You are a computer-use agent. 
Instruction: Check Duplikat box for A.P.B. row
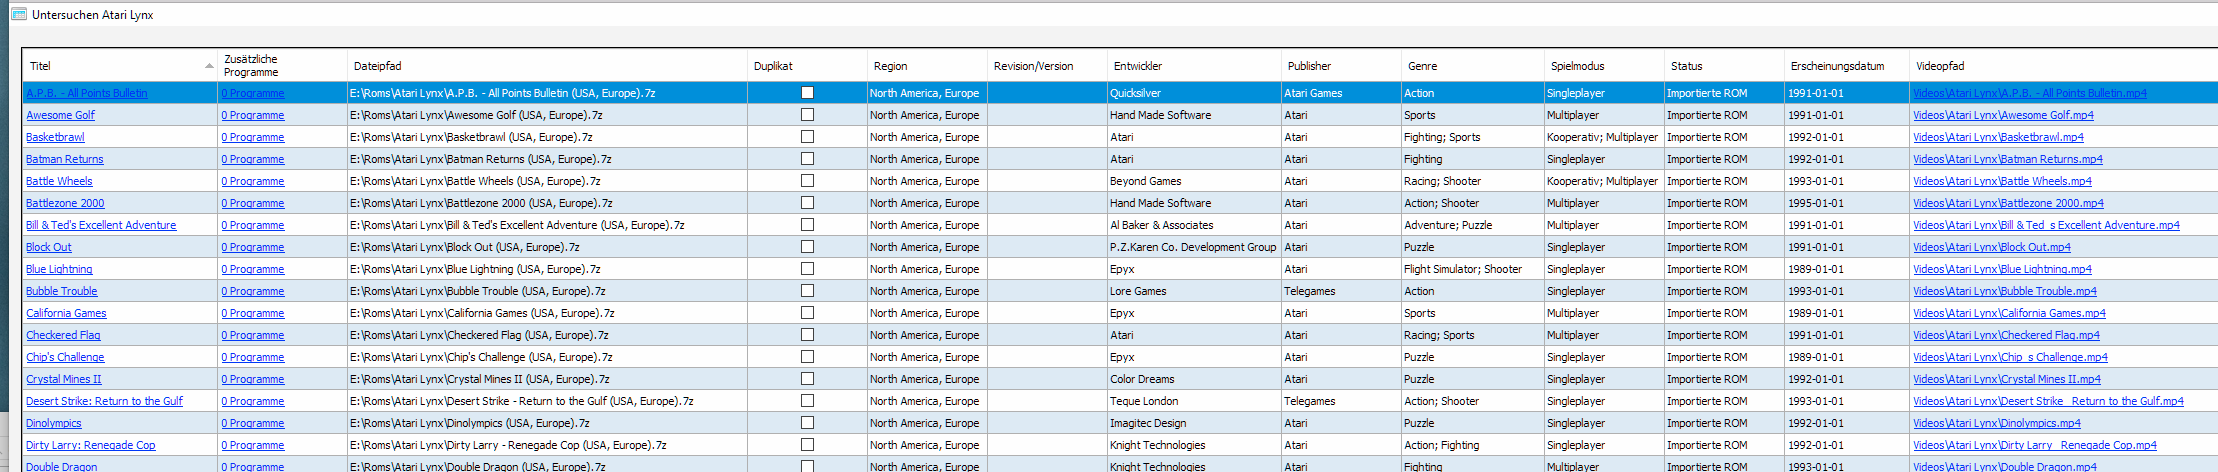(807, 93)
